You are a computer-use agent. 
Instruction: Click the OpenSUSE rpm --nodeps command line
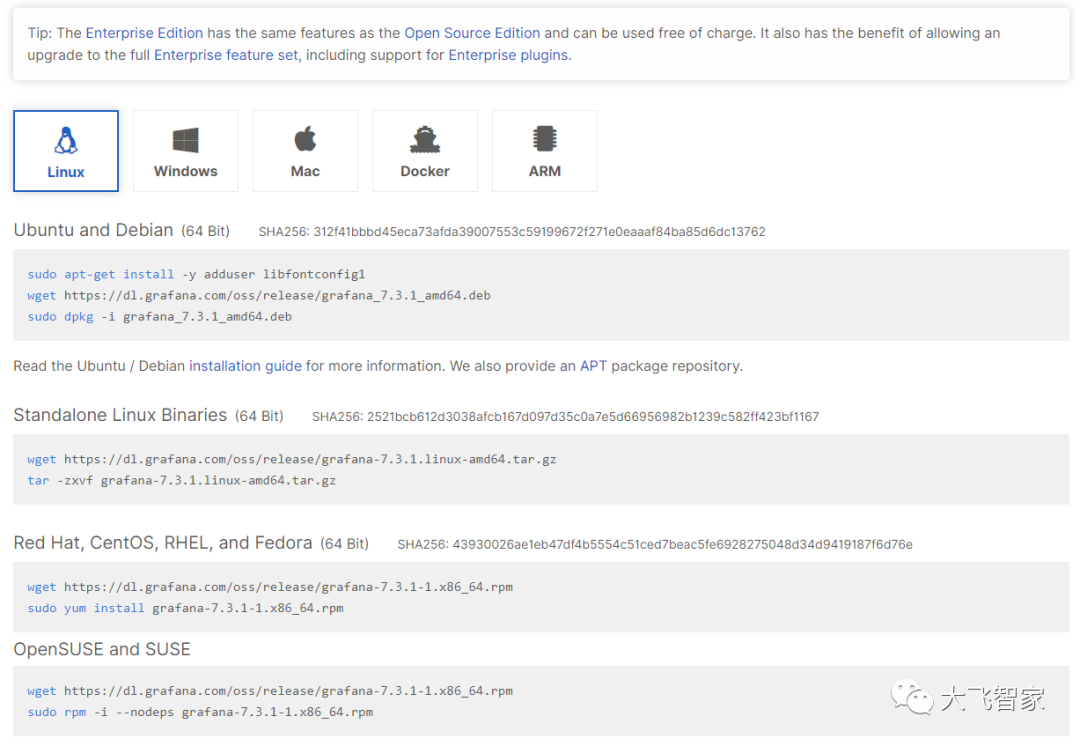click(x=200, y=712)
